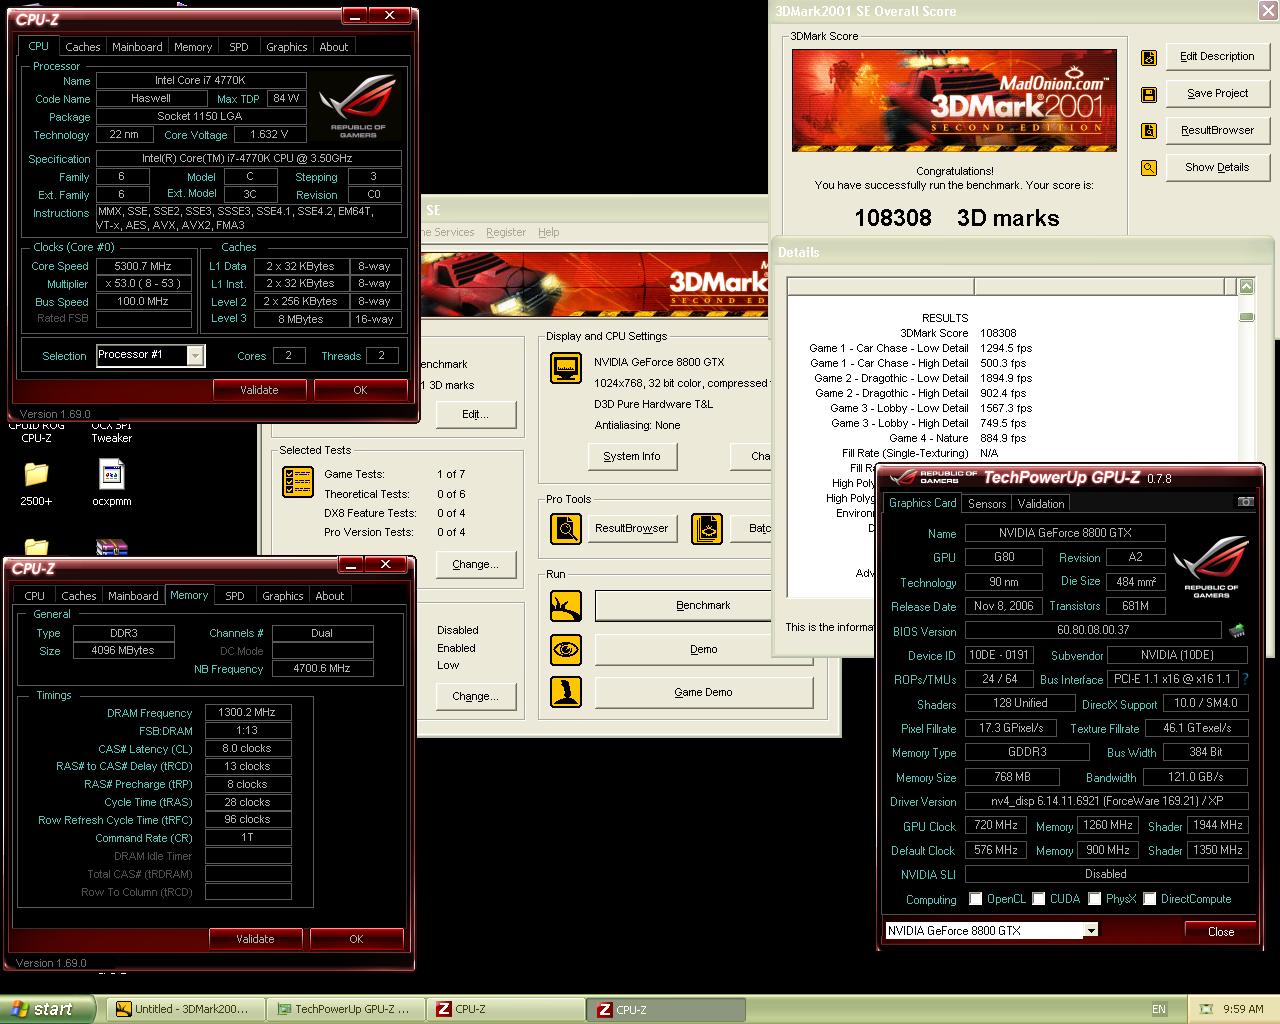The height and width of the screenshot is (1024, 1280).
Task: Click the Selected Tests checklist icon
Action: (298, 482)
